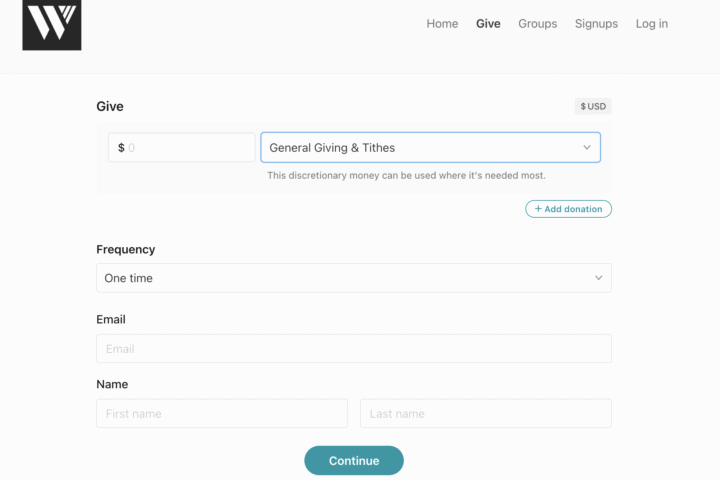
Task: Click into the Email field
Action: 353,349
